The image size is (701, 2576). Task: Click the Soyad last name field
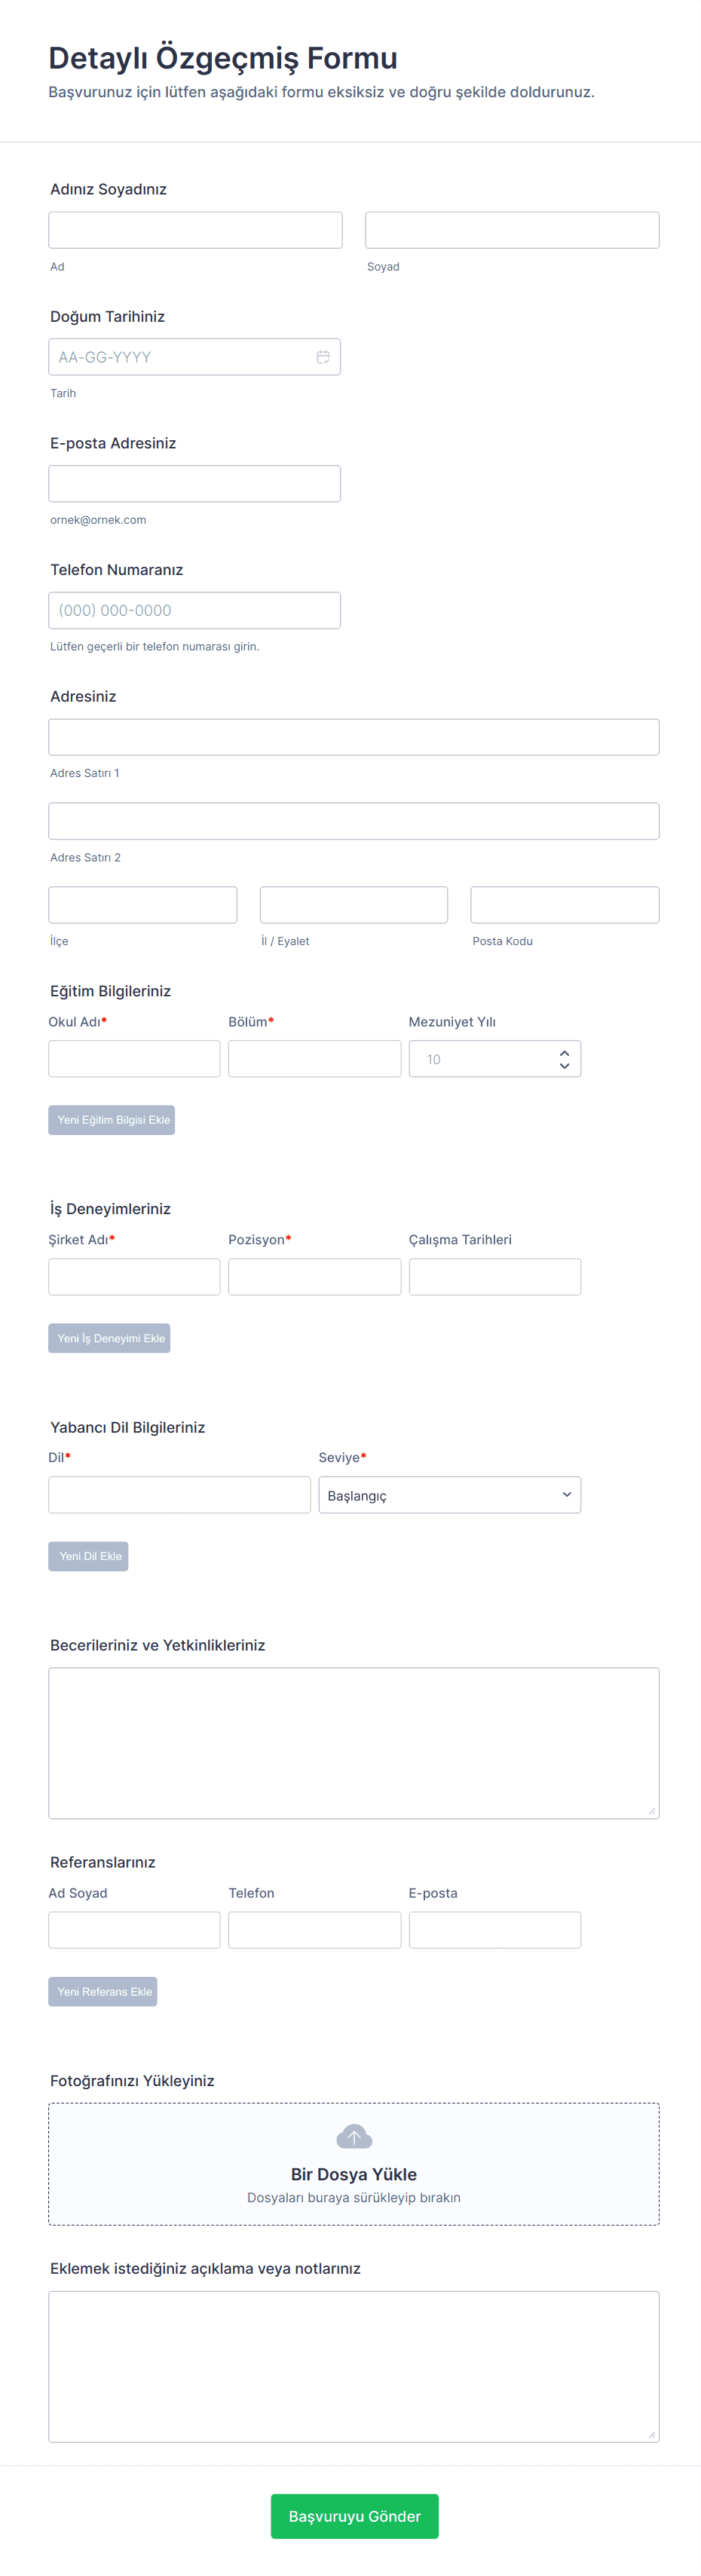pos(512,230)
